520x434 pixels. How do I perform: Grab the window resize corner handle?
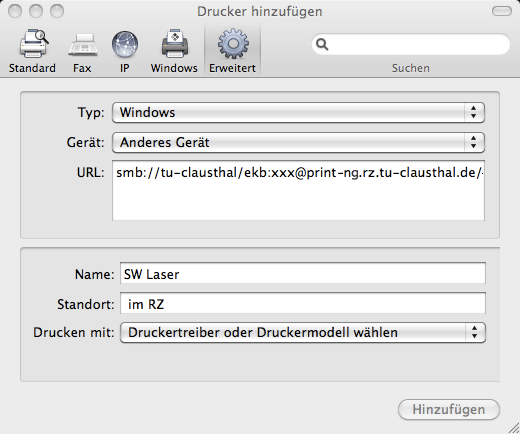point(514,428)
